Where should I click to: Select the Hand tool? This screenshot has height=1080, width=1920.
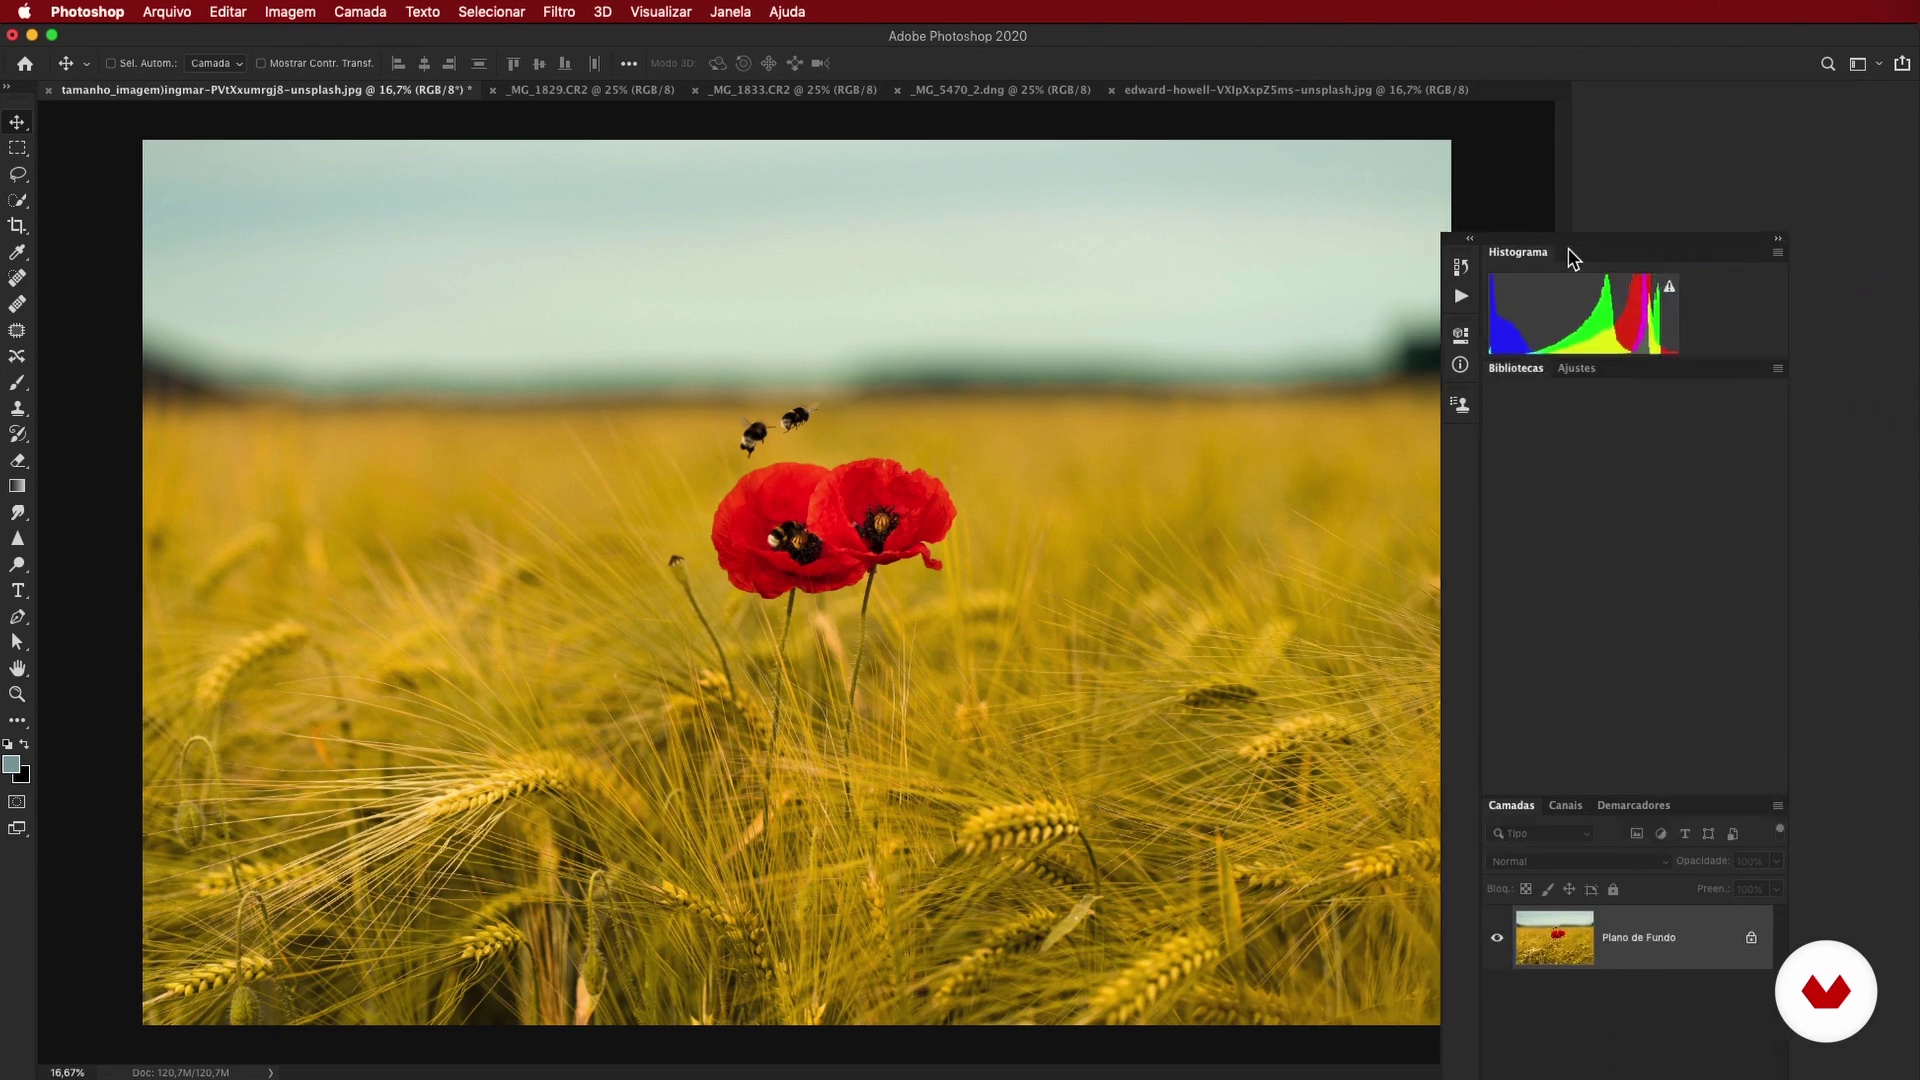[x=17, y=668]
